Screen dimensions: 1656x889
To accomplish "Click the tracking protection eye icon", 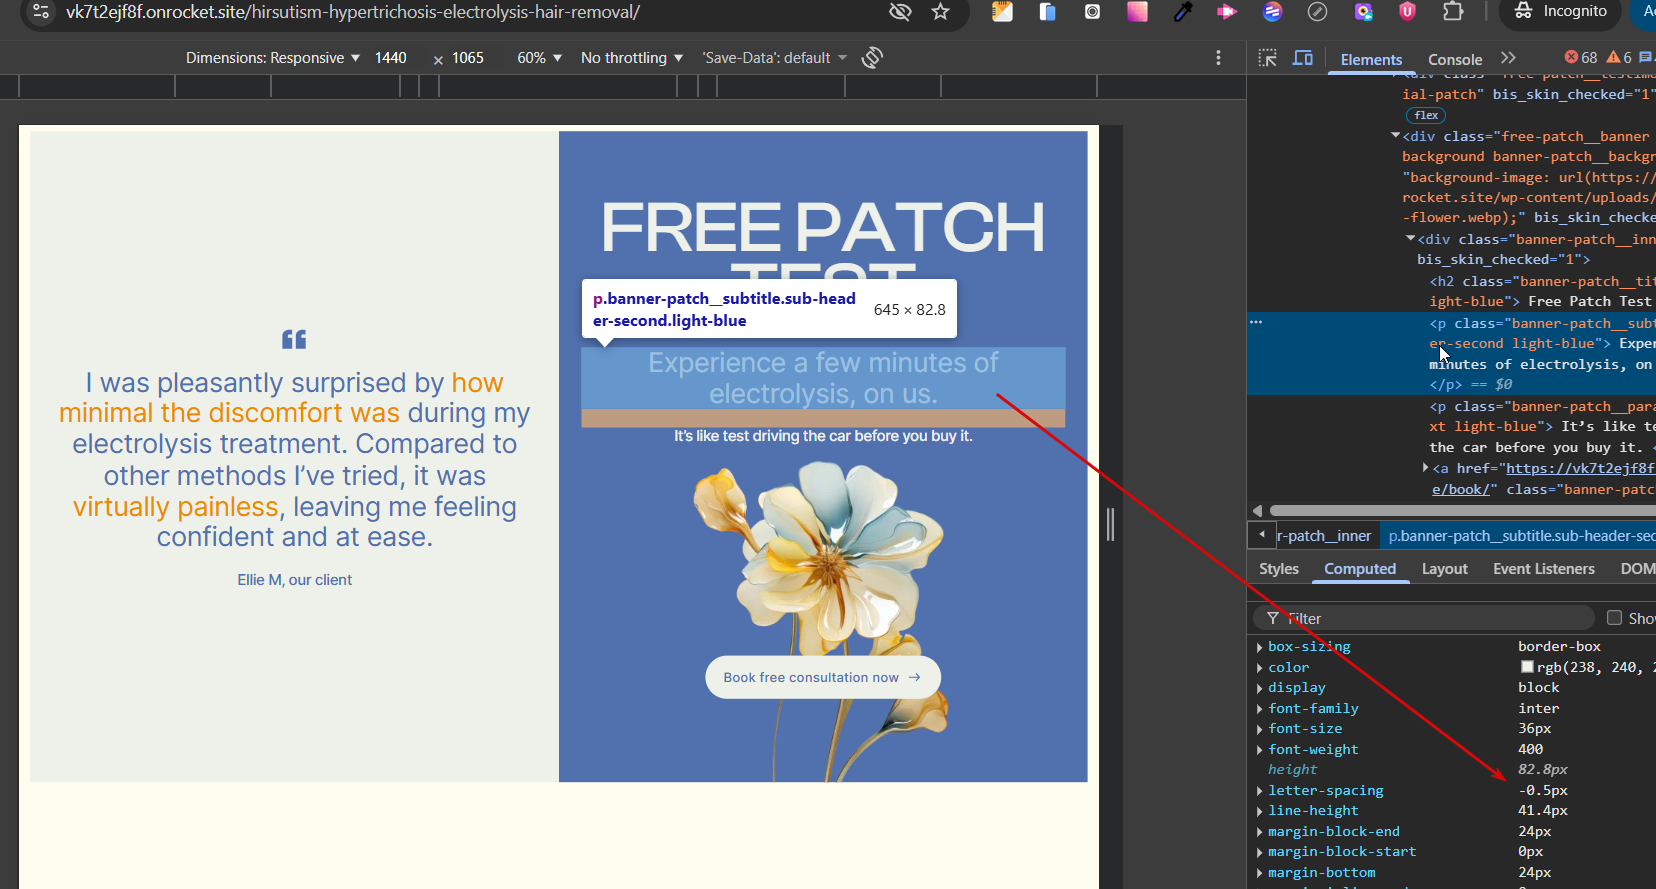I will (900, 12).
